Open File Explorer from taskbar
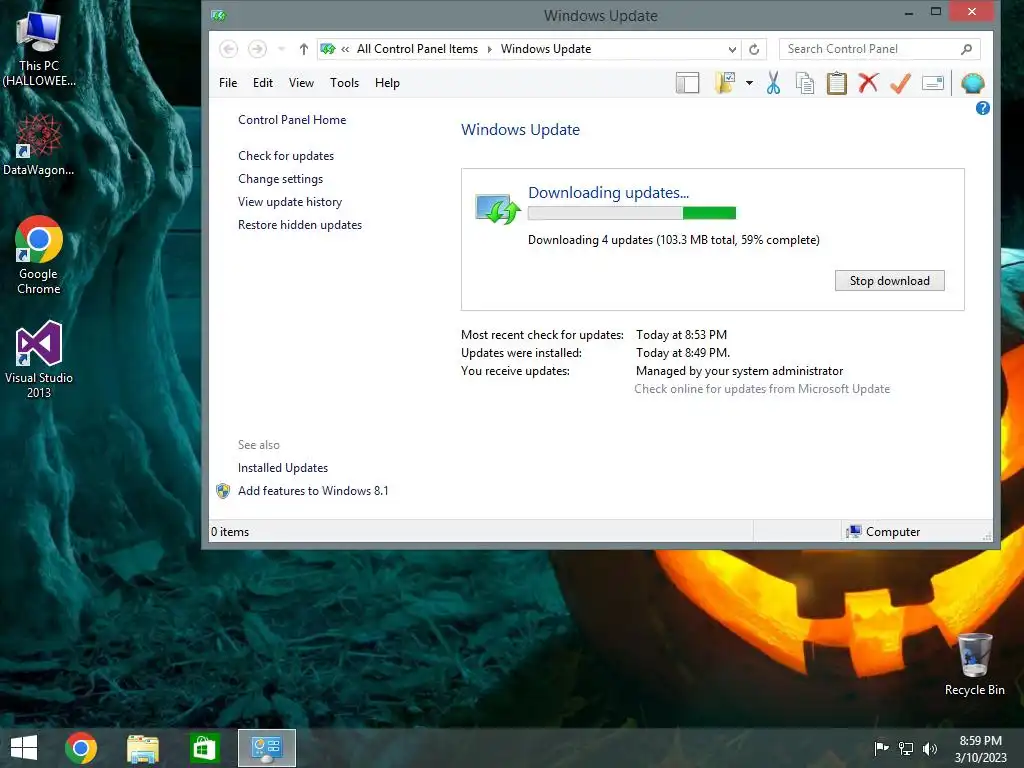The height and width of the screenshot is (768, 1024). 143,748
